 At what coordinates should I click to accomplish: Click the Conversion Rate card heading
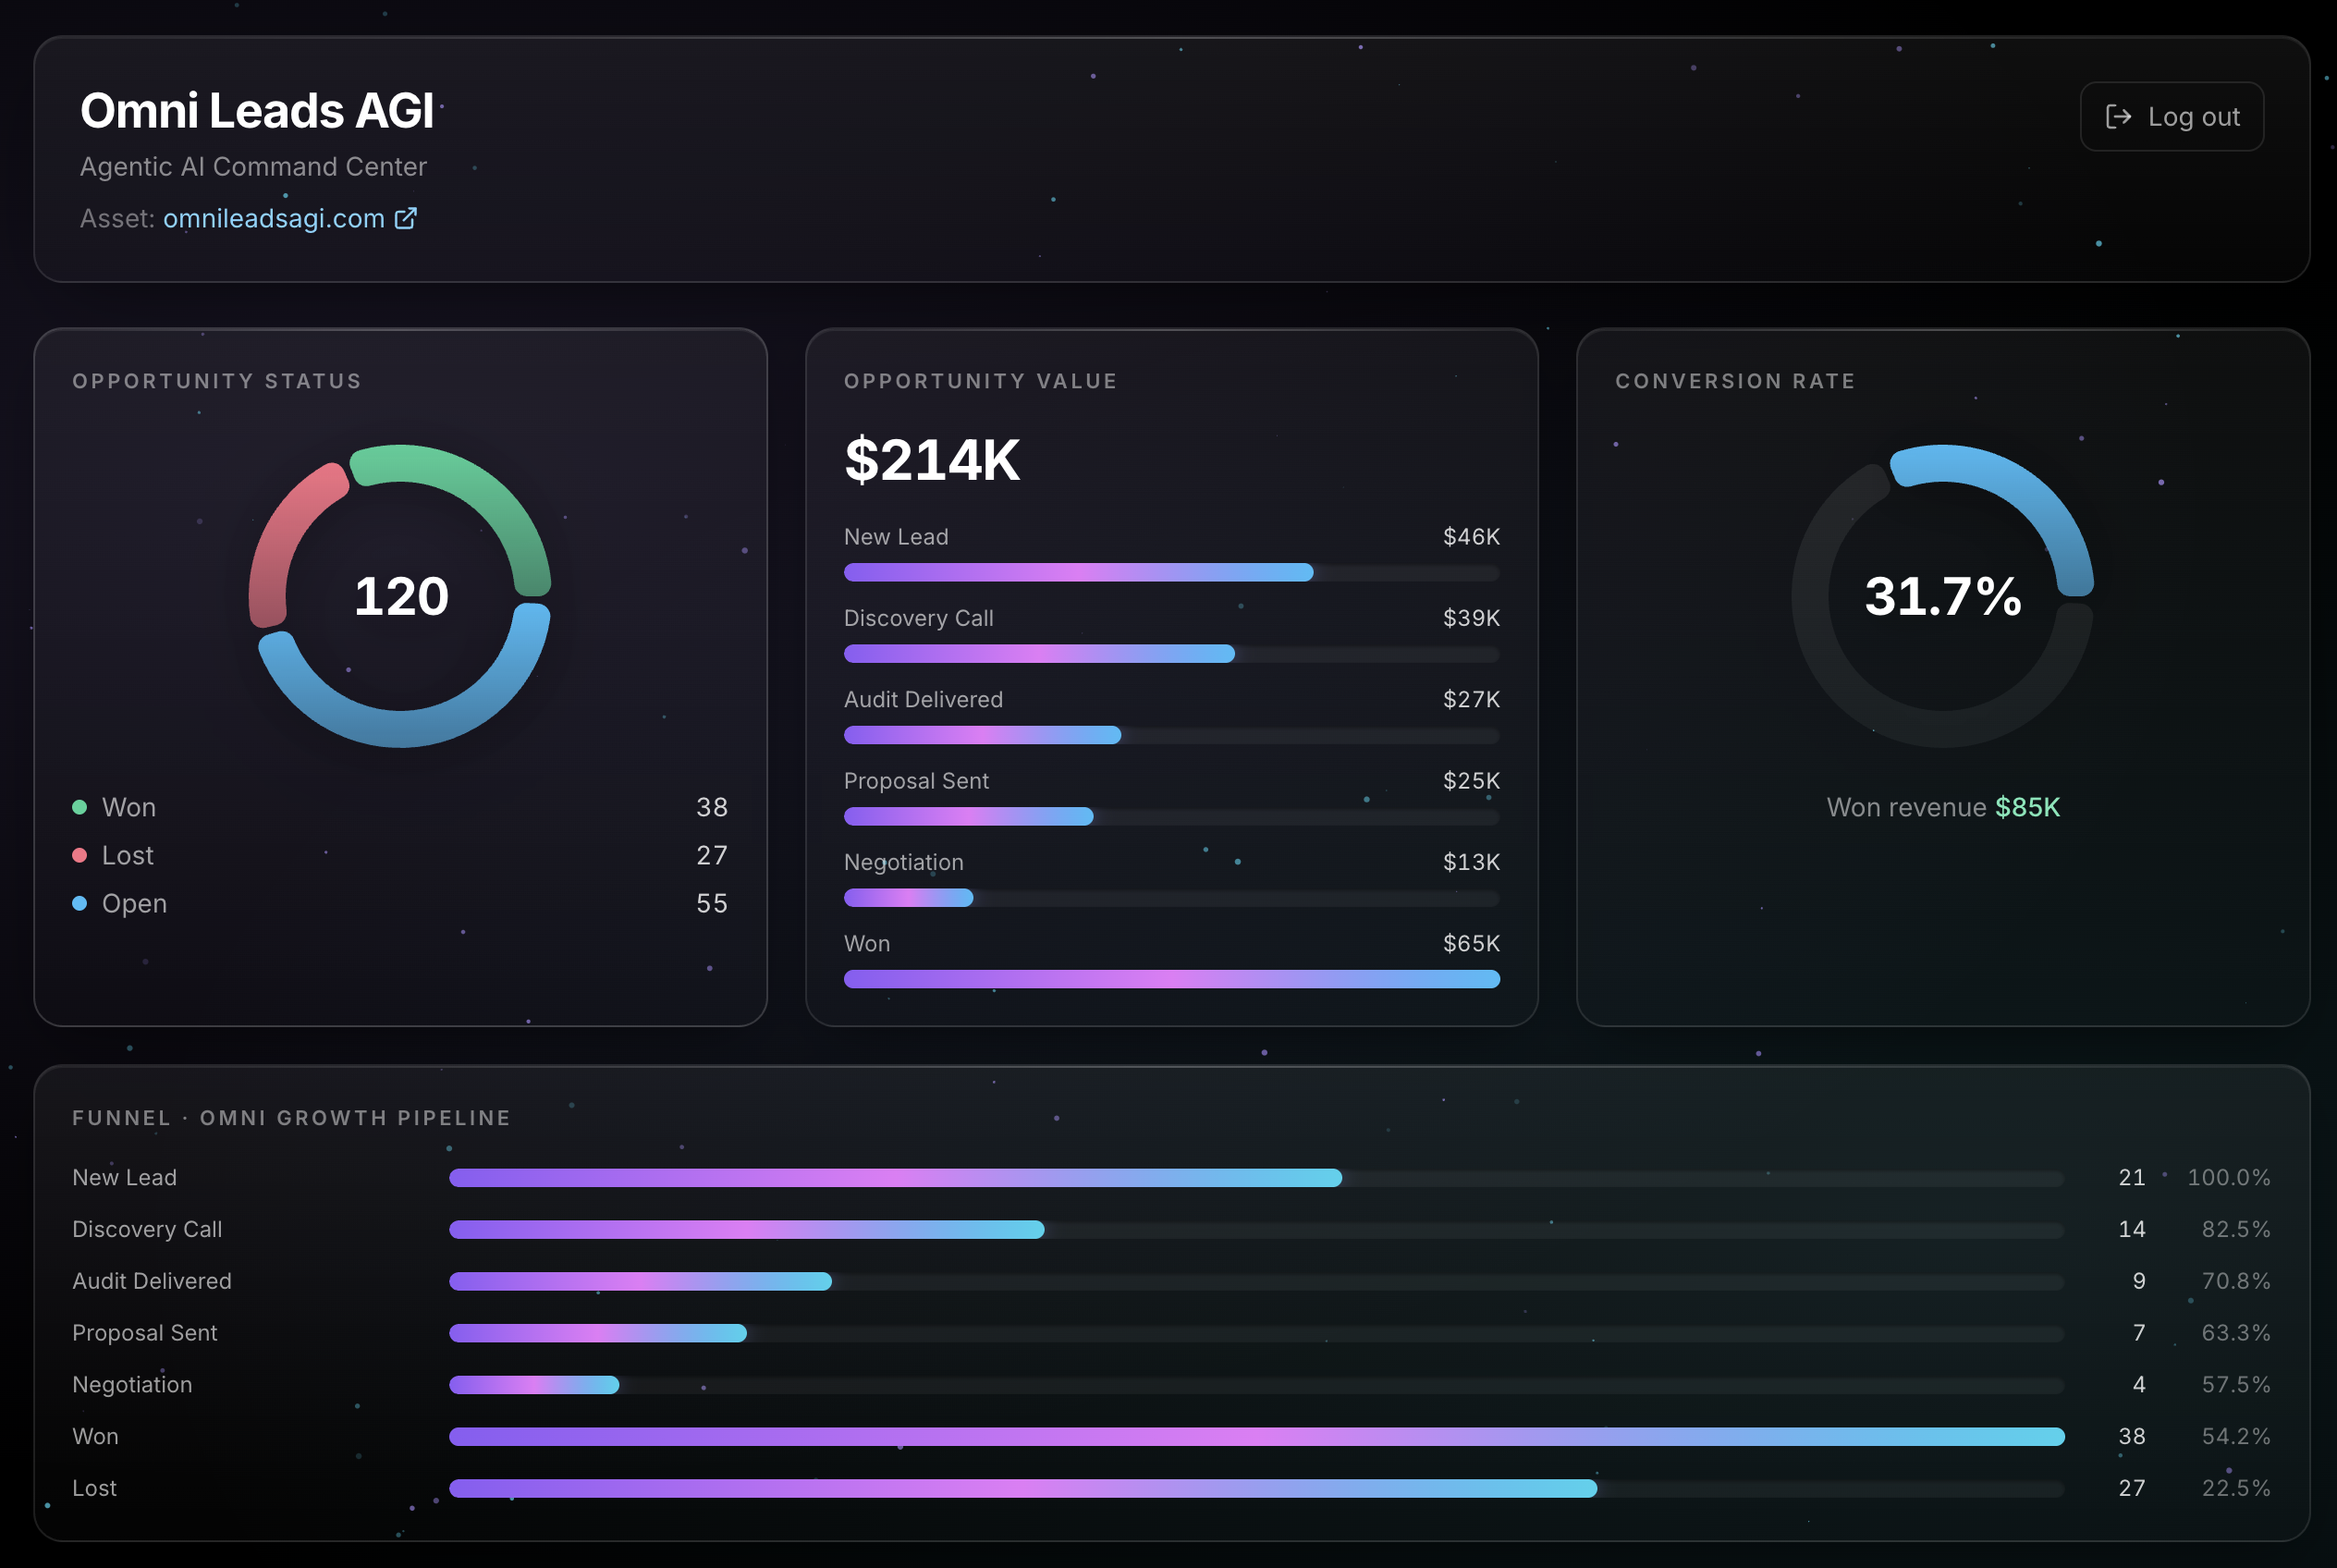click(1735, 381)
